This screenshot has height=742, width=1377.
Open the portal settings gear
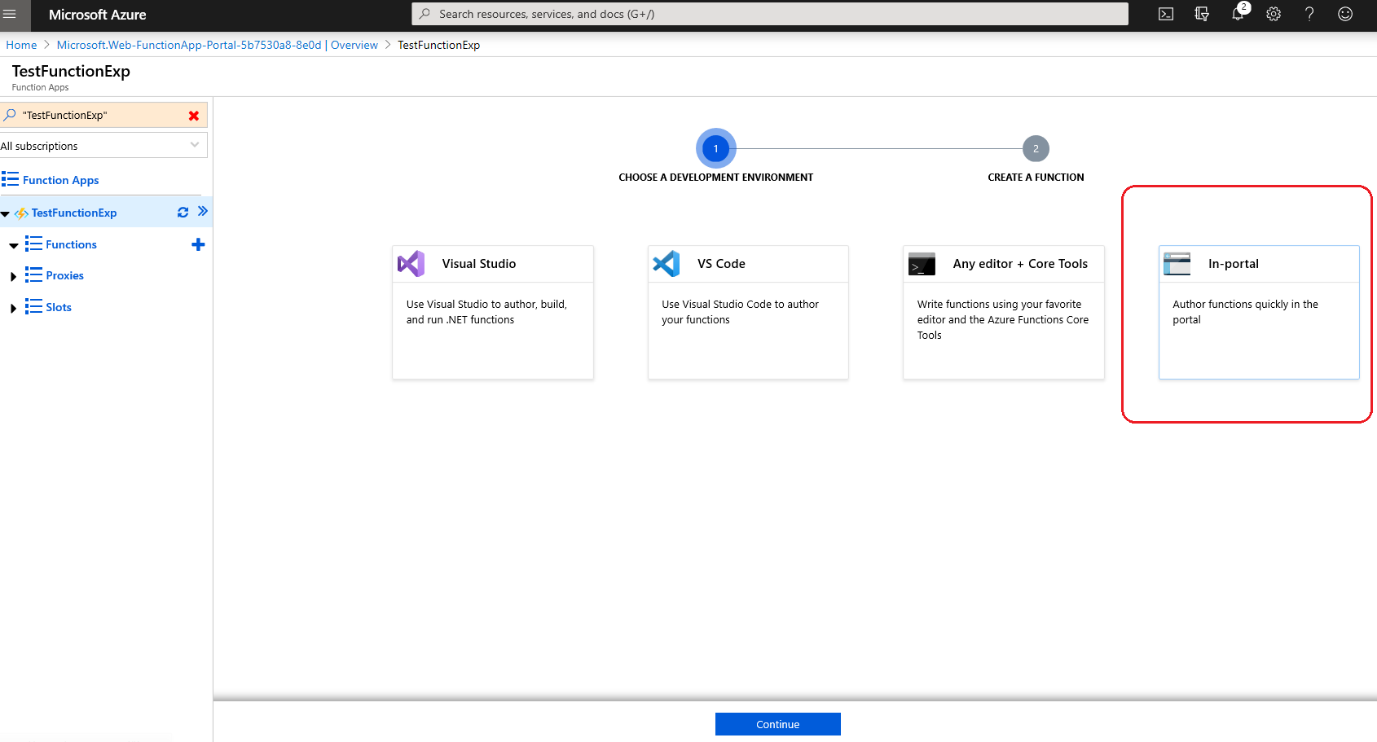click(x=1273, y=14)
